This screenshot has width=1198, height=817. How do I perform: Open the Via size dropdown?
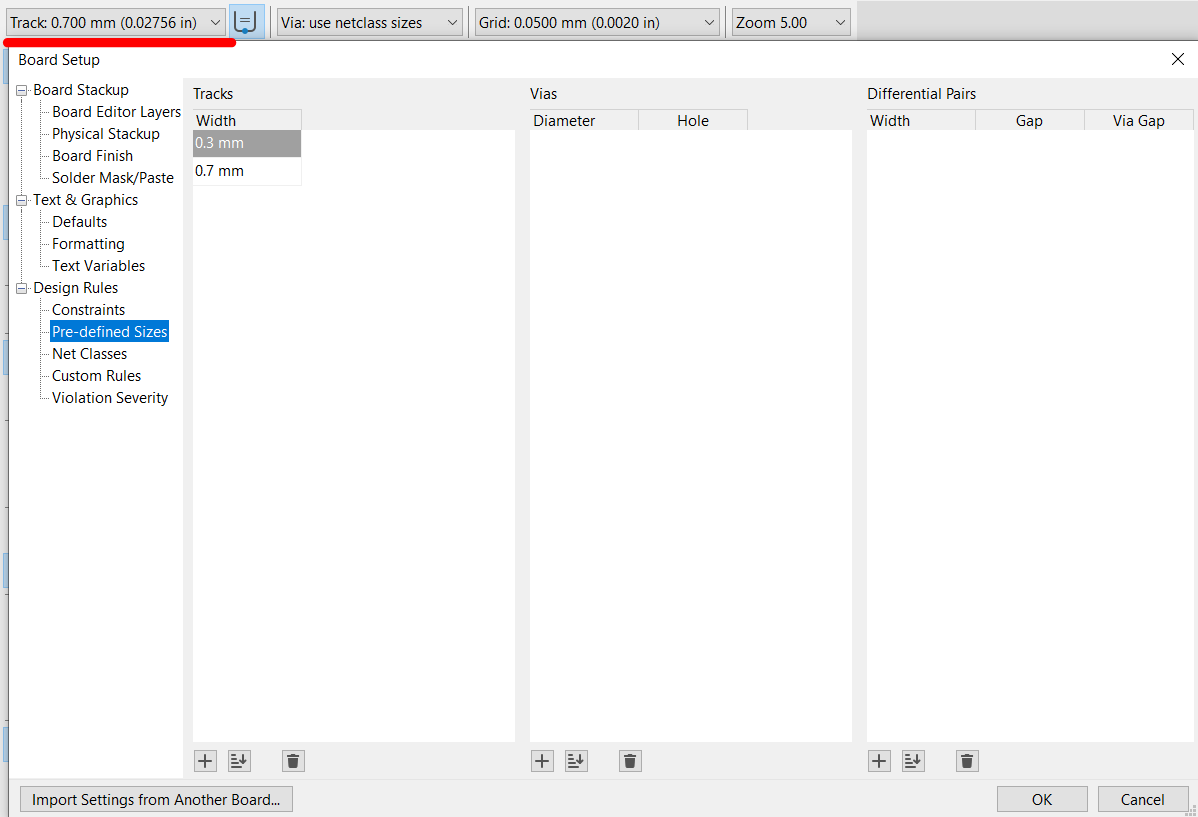(x=369, y=22)
